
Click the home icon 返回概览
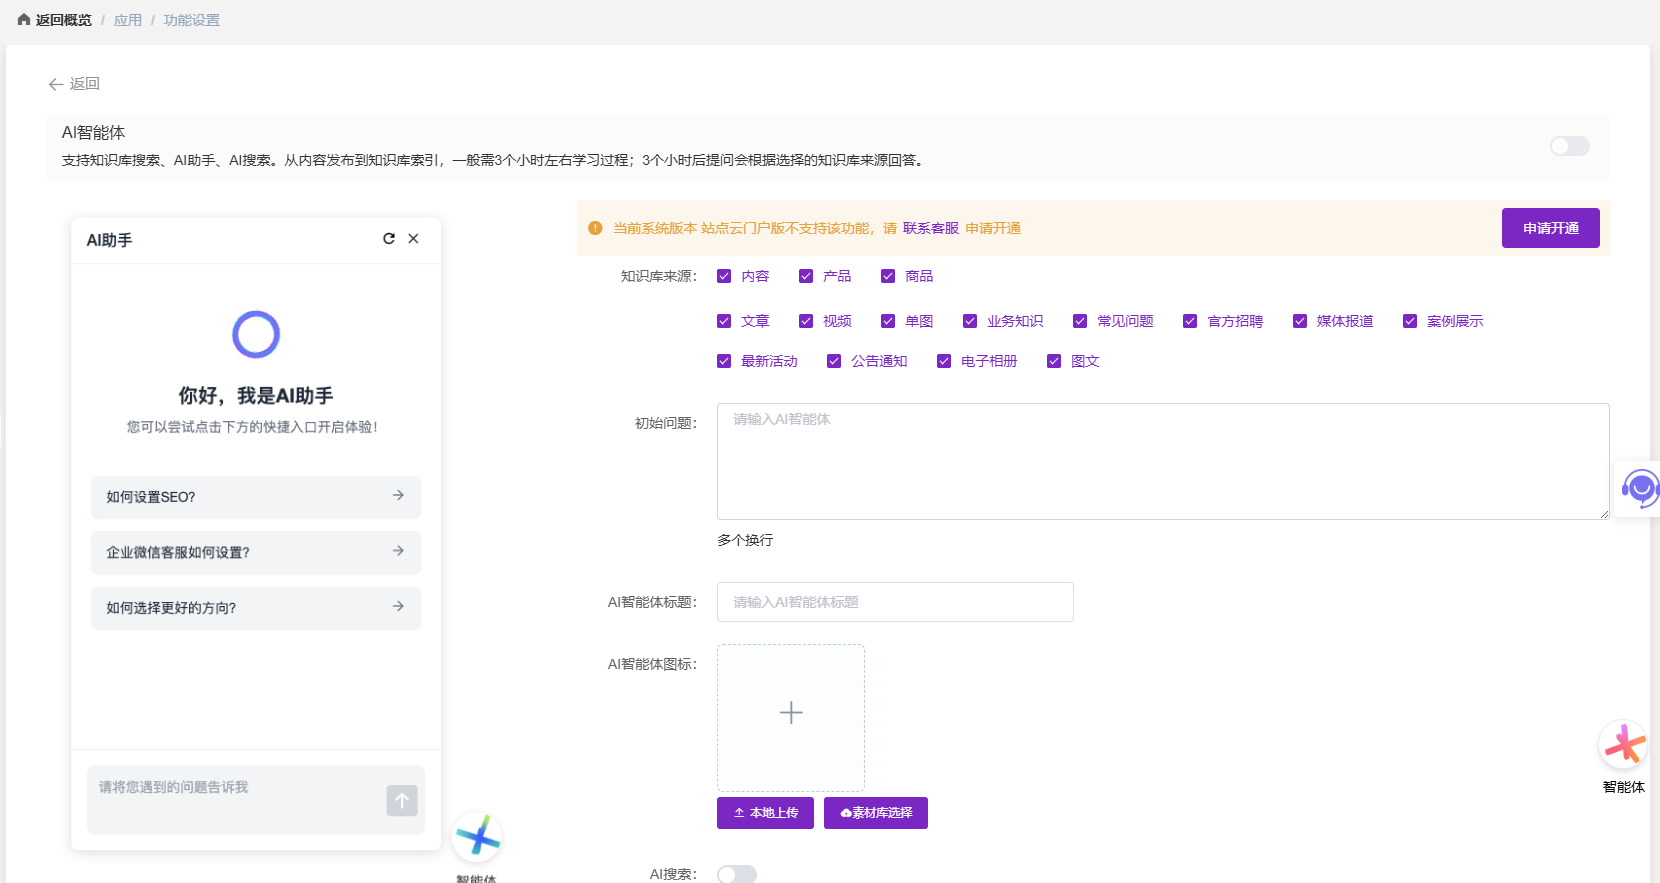[x=24, y=20]
